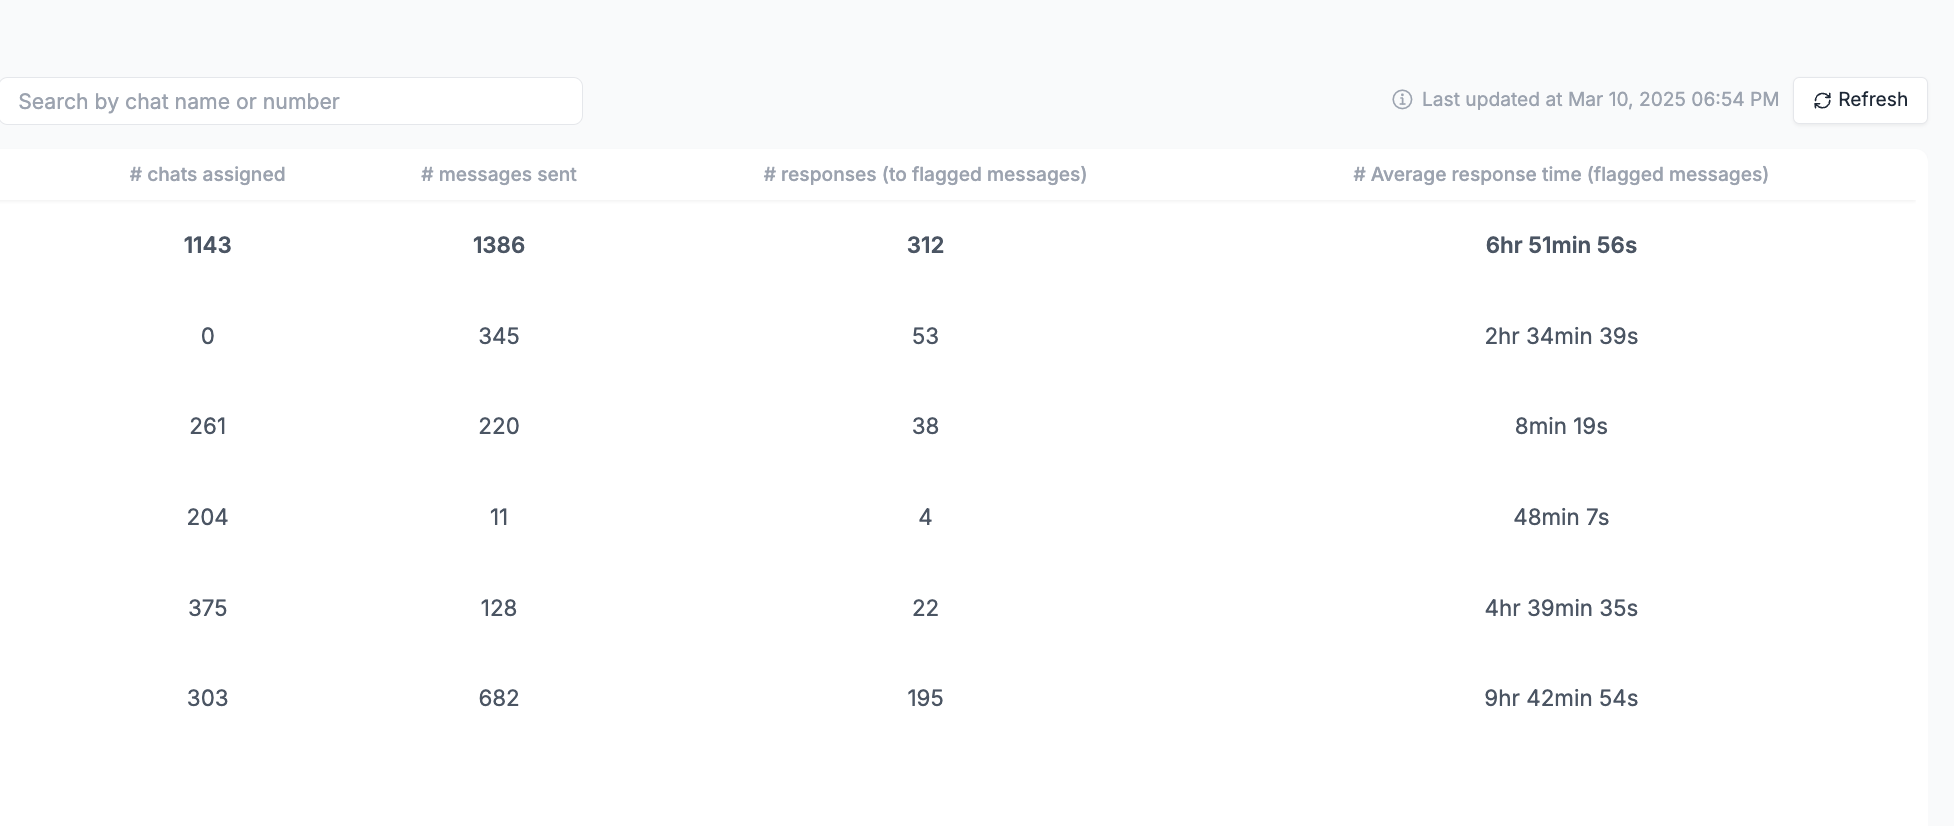Select the total 1143 chats assigned cell
Image resolution: width=1954 pixels, height=826 pixels.
(x=207, y=245)
